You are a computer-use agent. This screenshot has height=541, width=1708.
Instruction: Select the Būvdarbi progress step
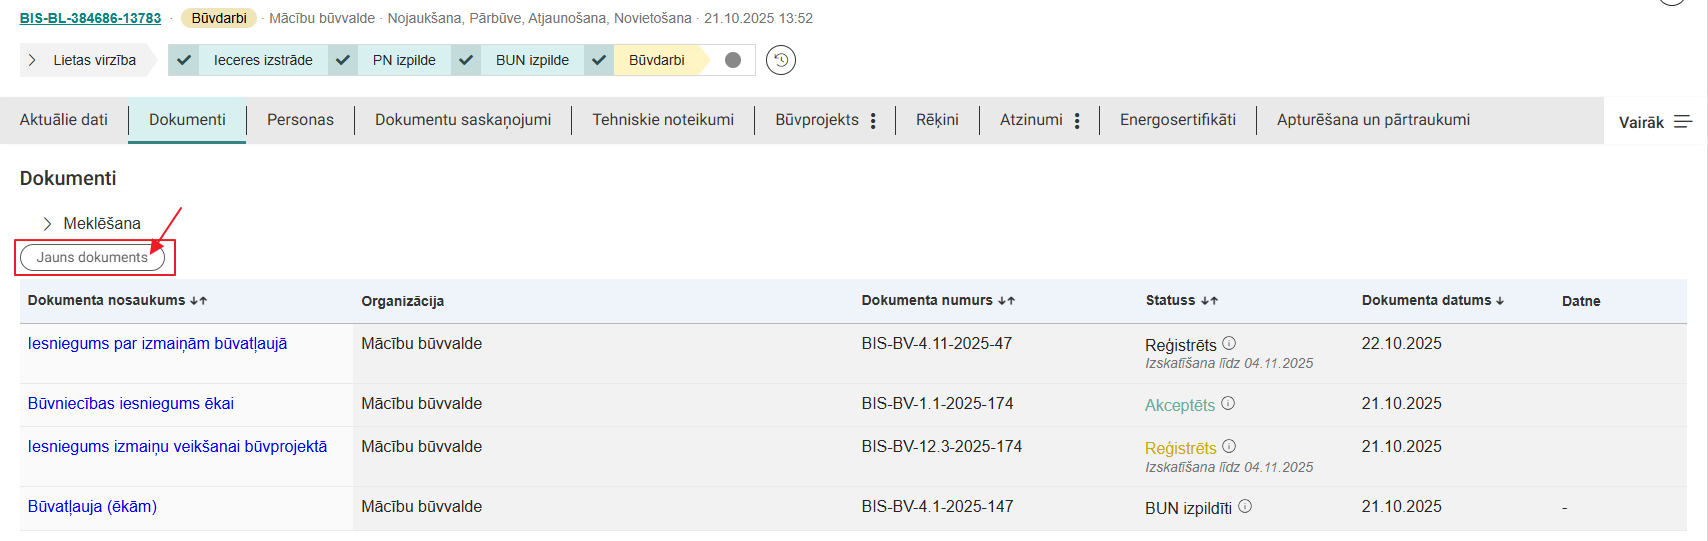(656, 60)
